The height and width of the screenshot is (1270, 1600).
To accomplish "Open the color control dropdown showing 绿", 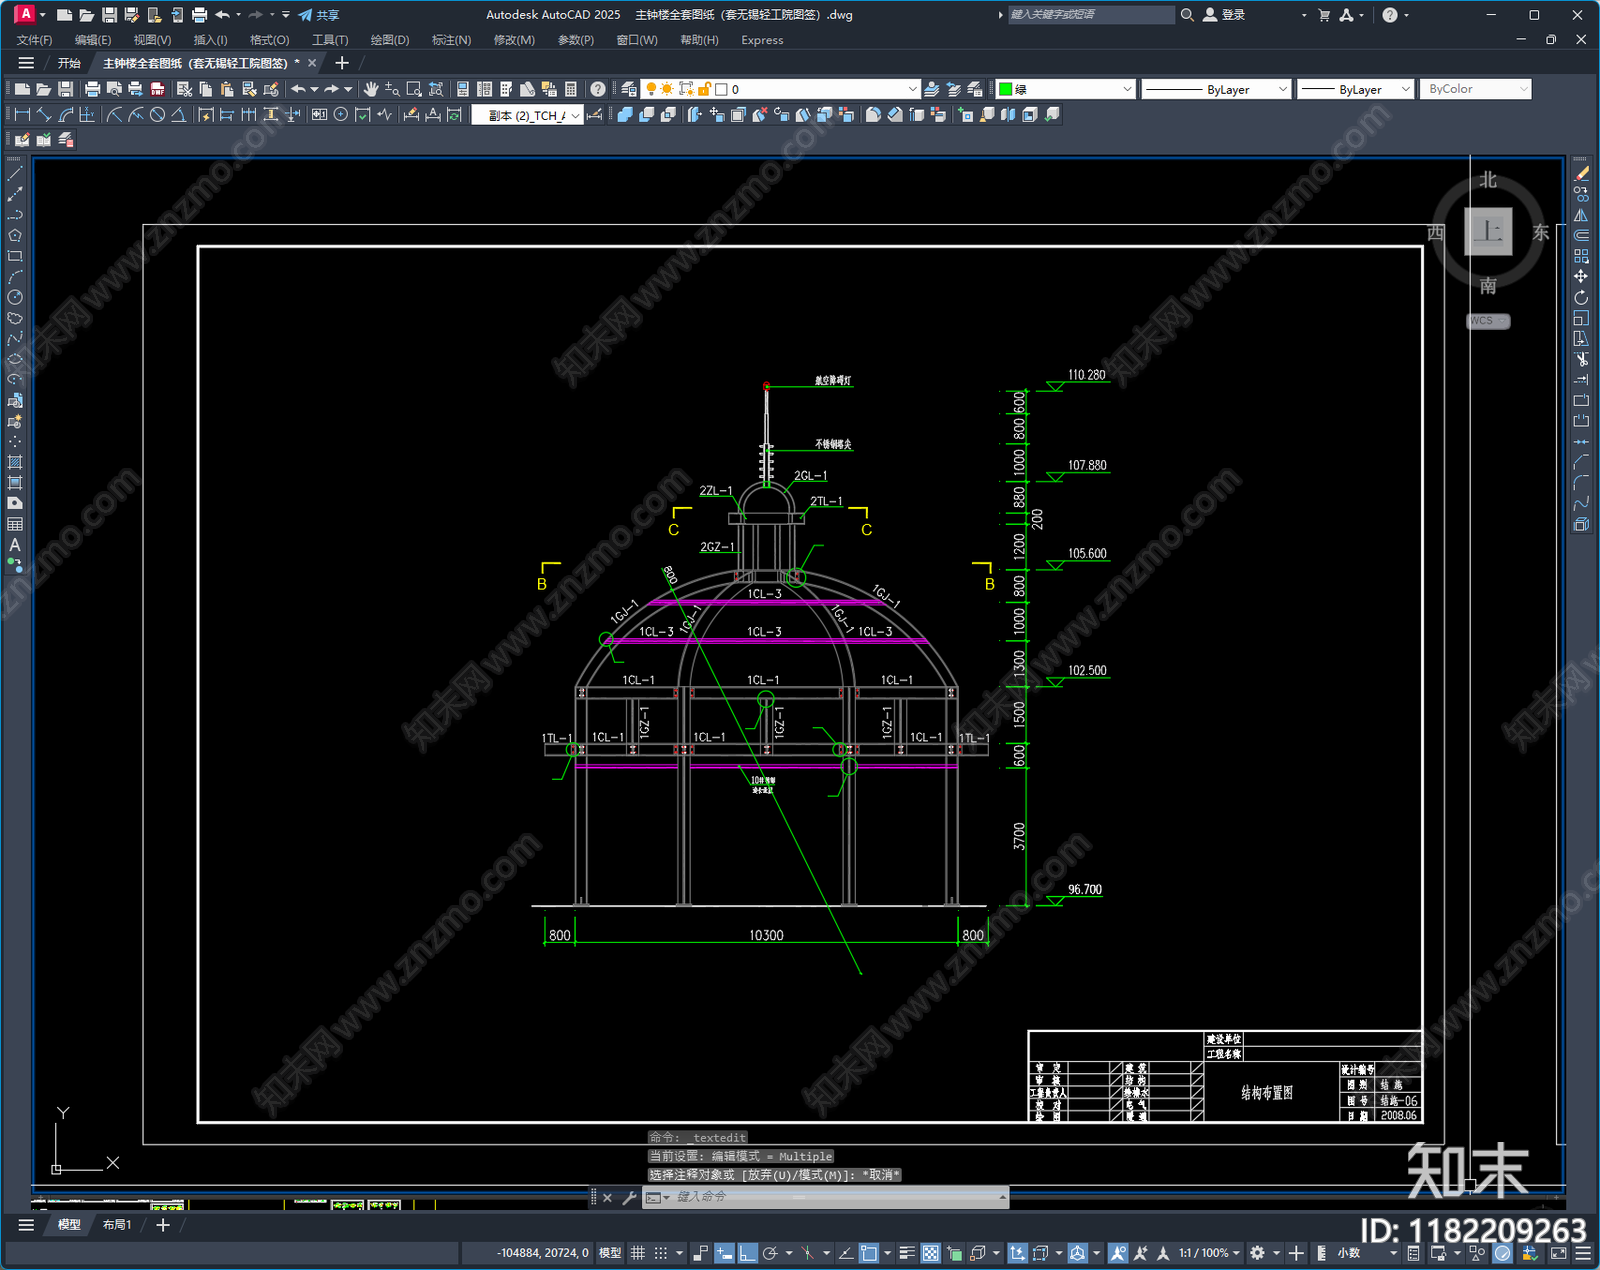I will point(1066,89).
